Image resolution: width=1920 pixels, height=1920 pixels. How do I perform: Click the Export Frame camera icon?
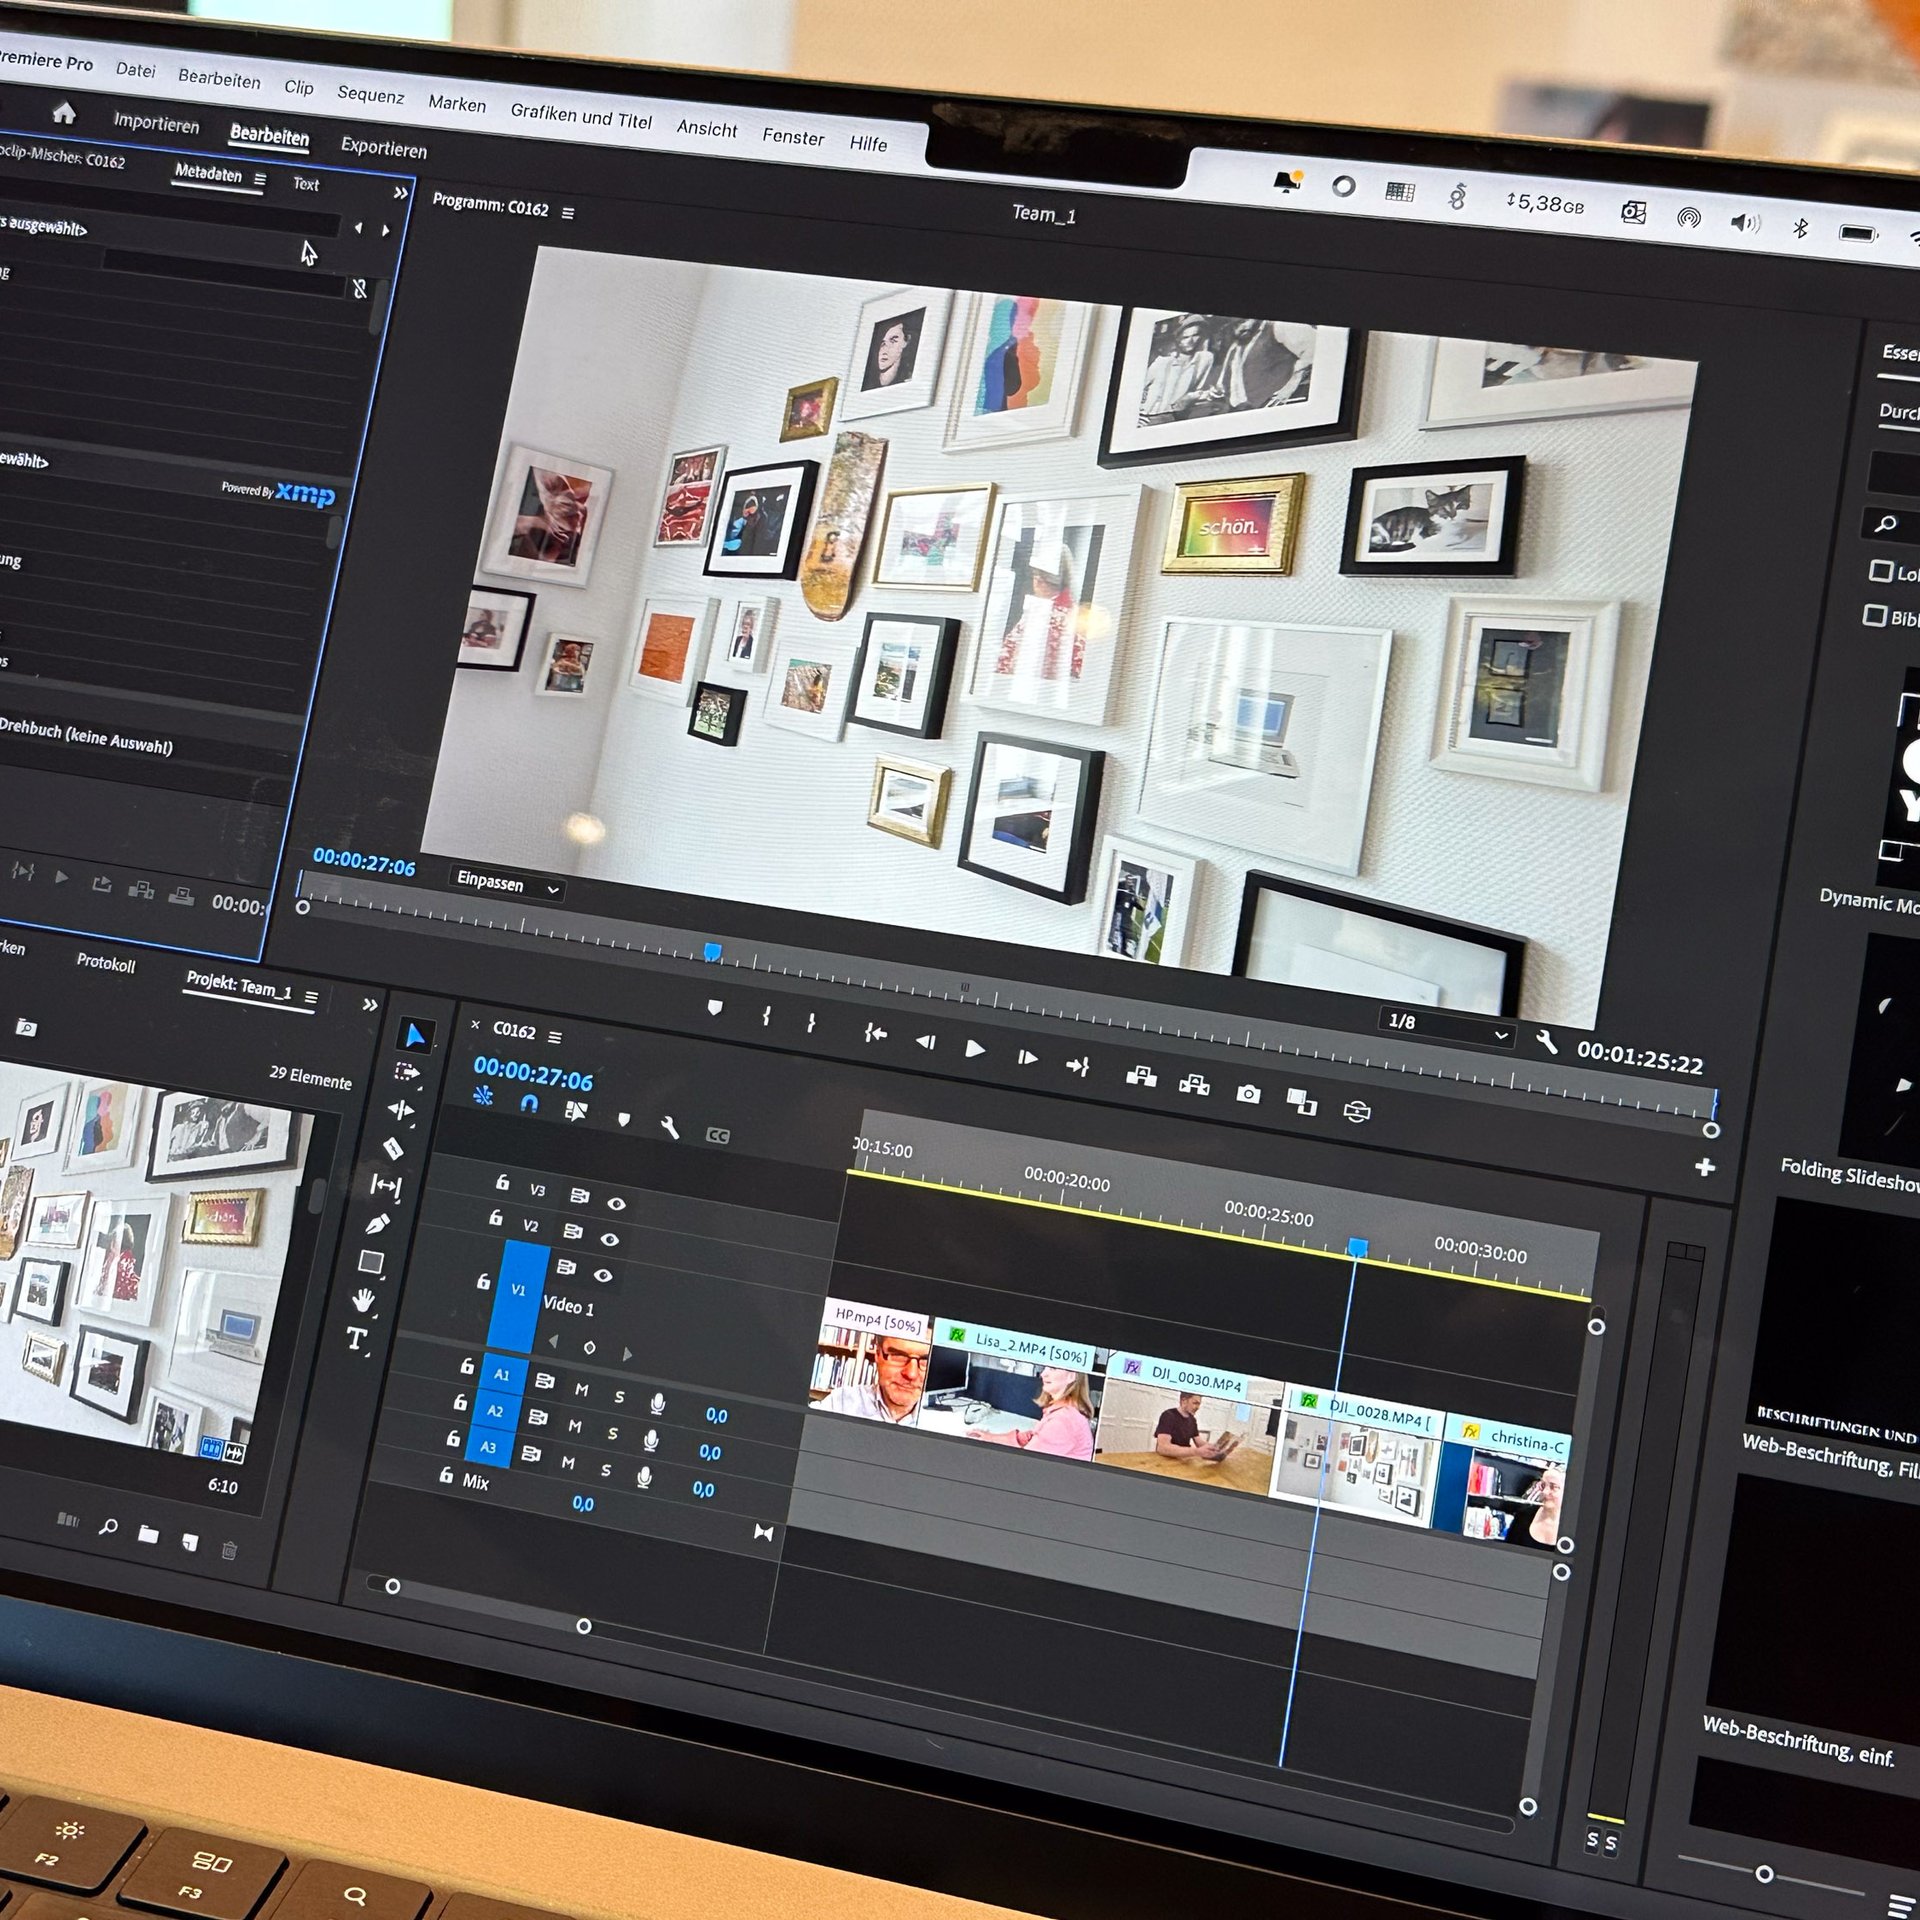click(x=1248, y=1093)
